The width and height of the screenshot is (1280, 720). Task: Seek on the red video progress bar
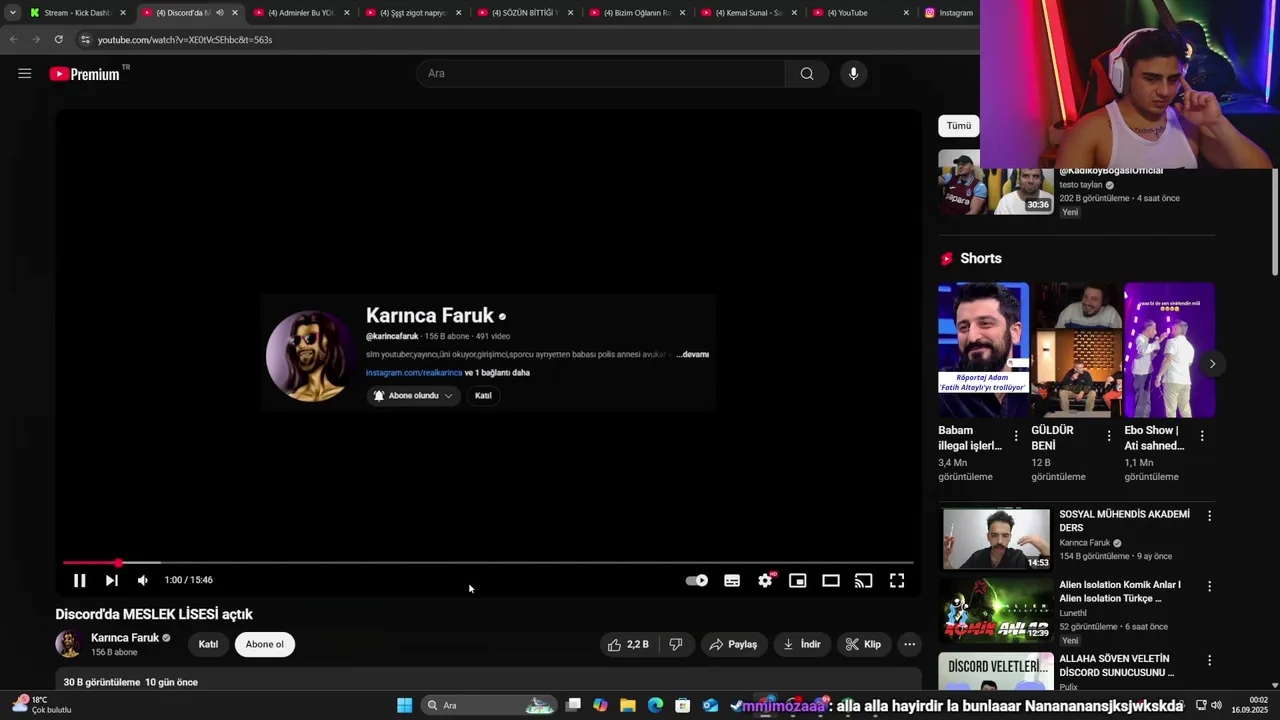coord(488,563)
